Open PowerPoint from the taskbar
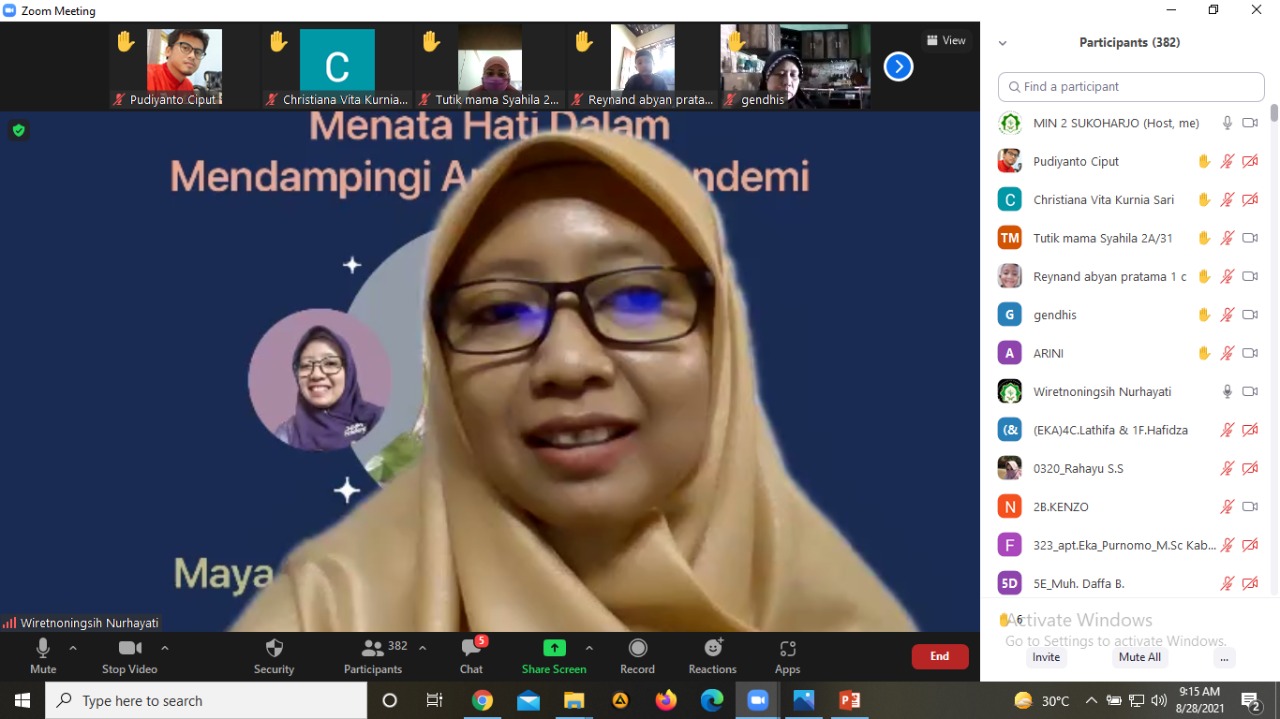1280x719 pixels. click(x=850, y=700)
